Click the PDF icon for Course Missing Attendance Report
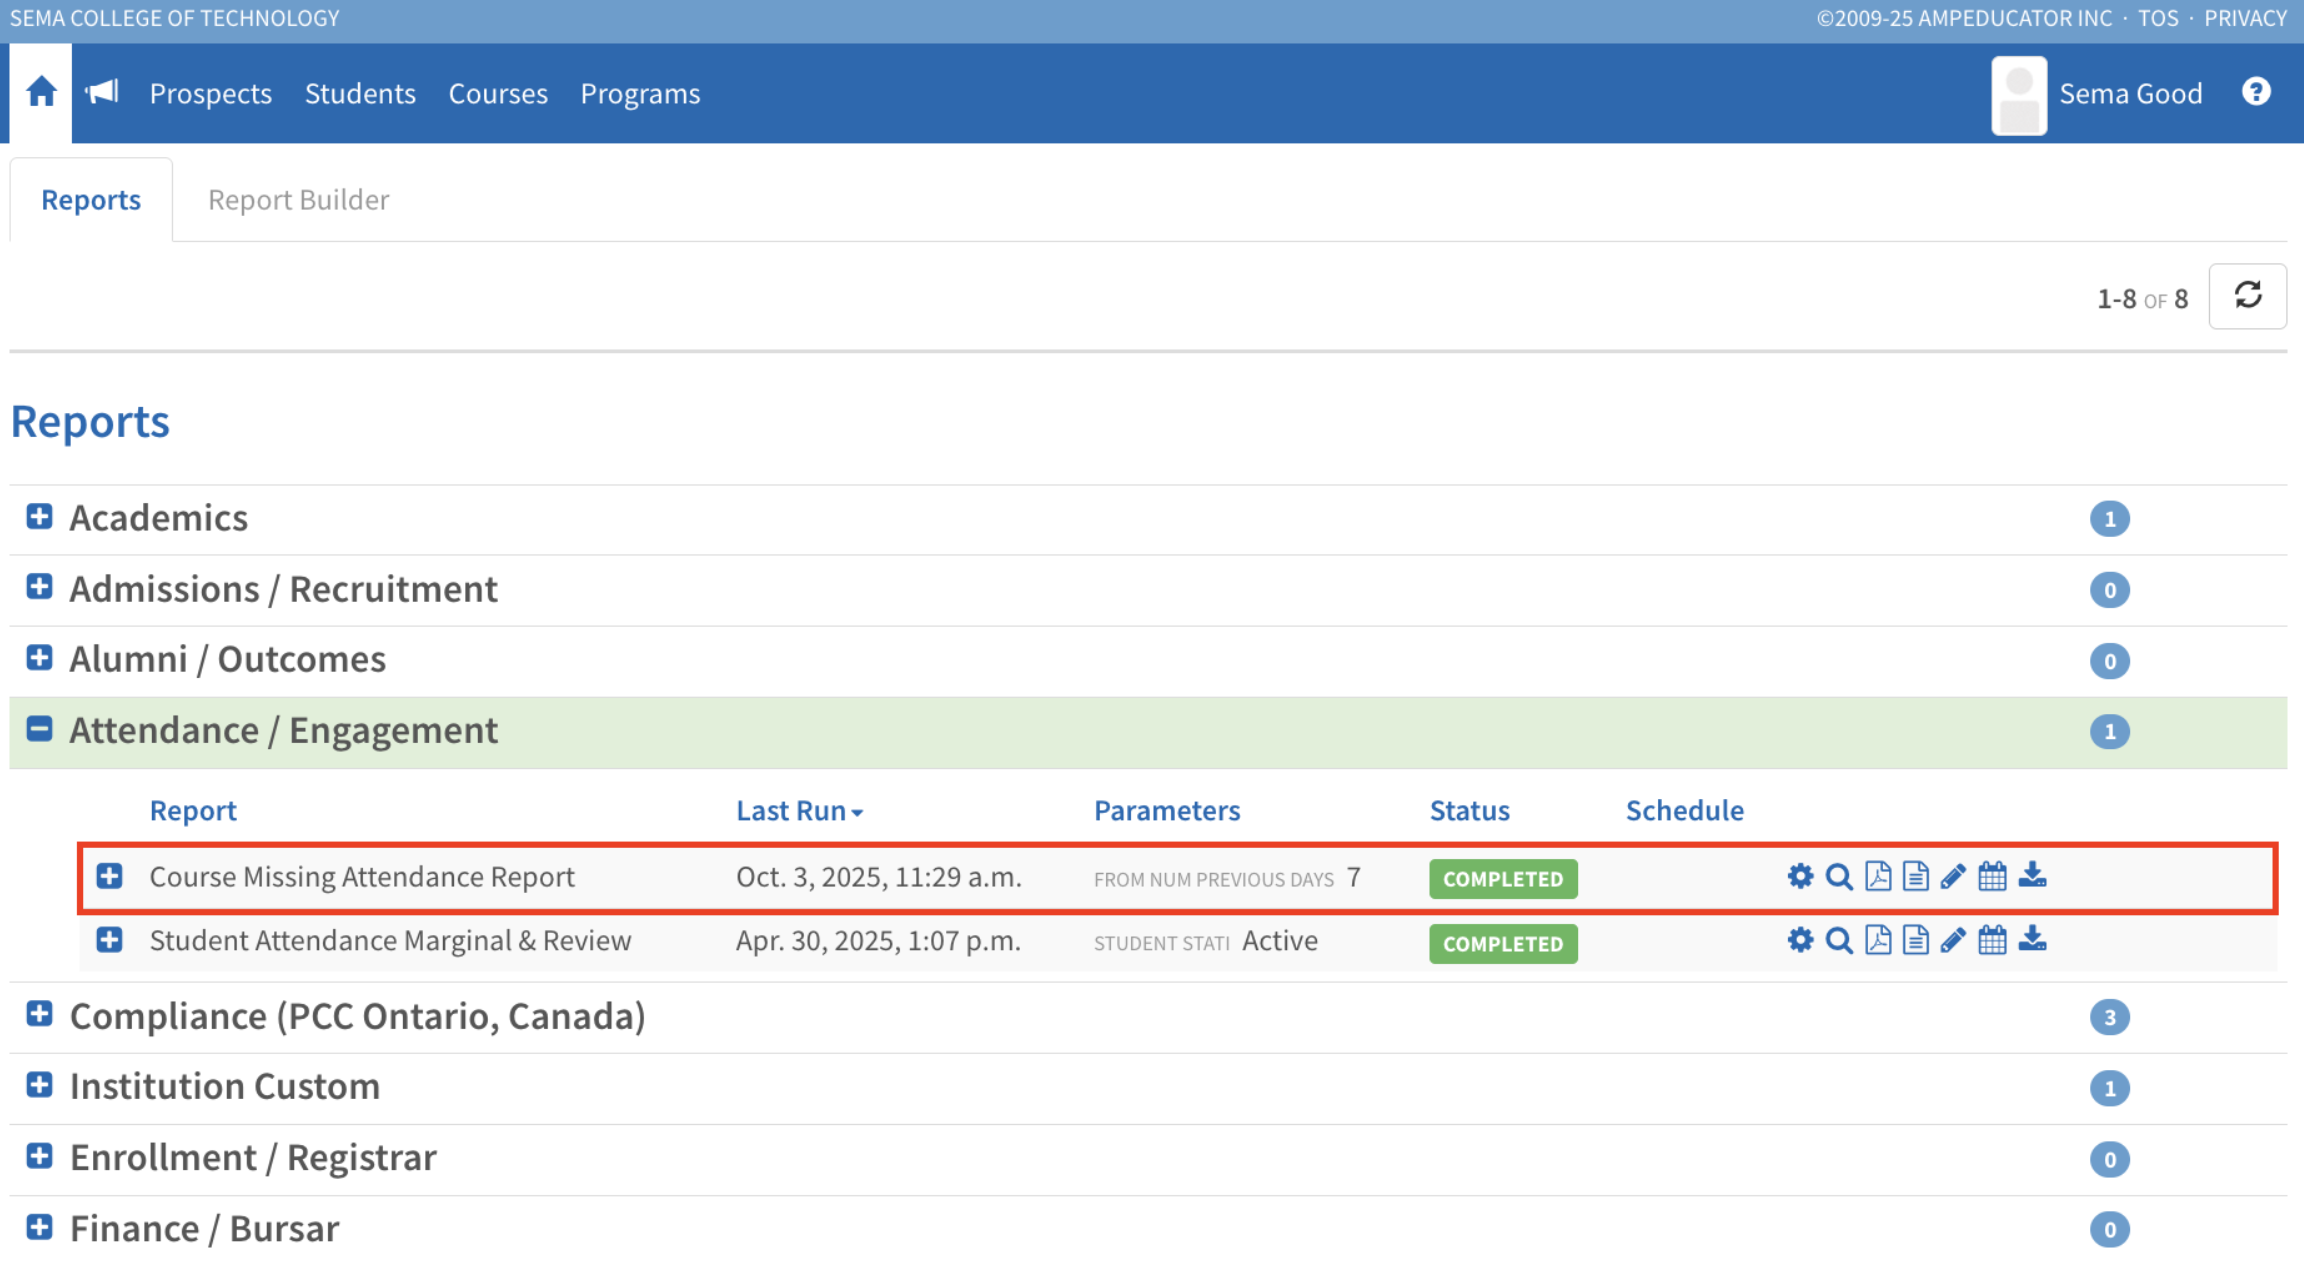 coord(1878,877)
